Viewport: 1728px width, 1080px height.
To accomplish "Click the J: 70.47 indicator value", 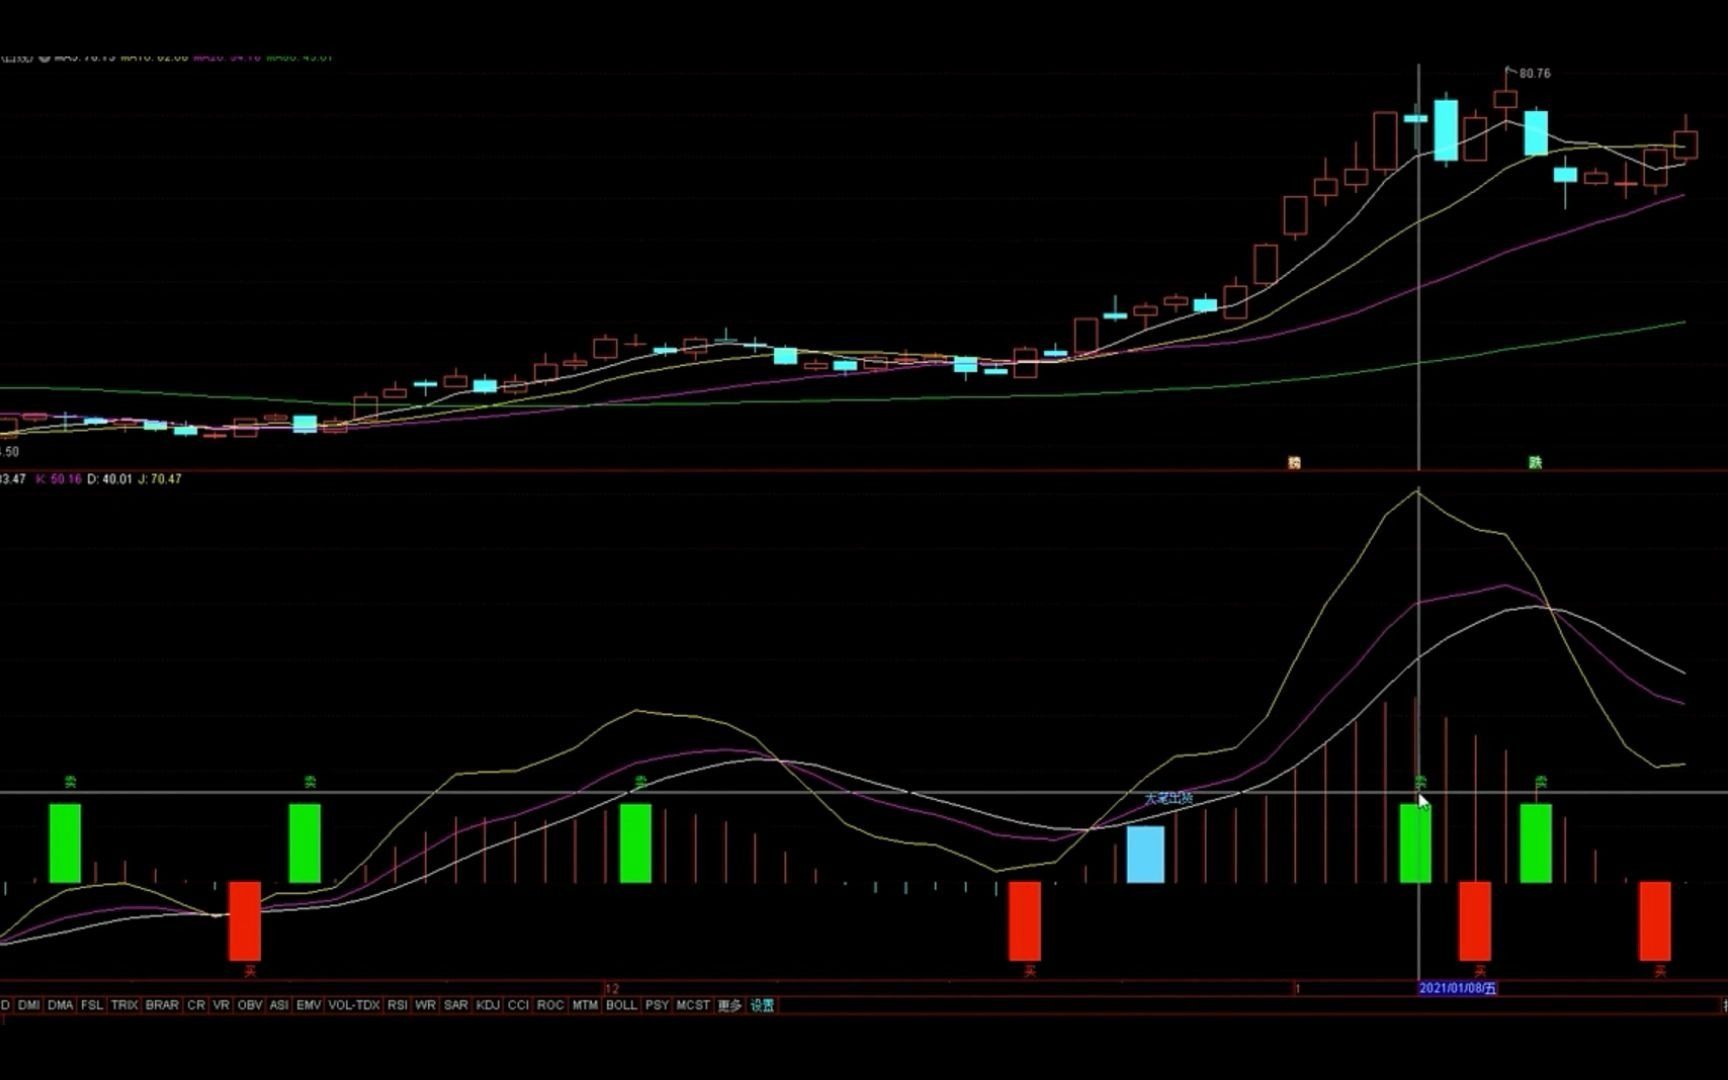I will pyautogui.click(x=160, y=479).
